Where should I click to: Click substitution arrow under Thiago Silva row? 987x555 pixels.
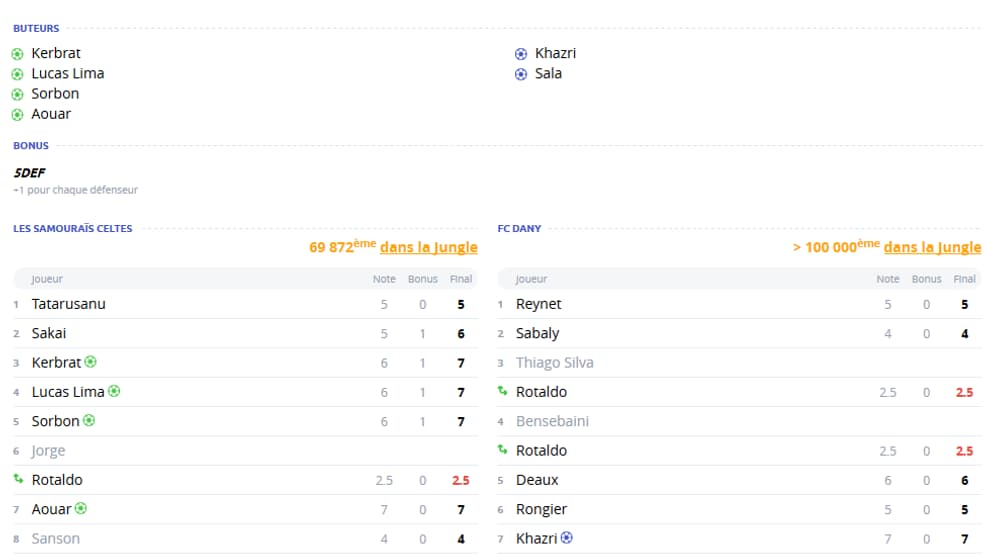pos(502,391)
